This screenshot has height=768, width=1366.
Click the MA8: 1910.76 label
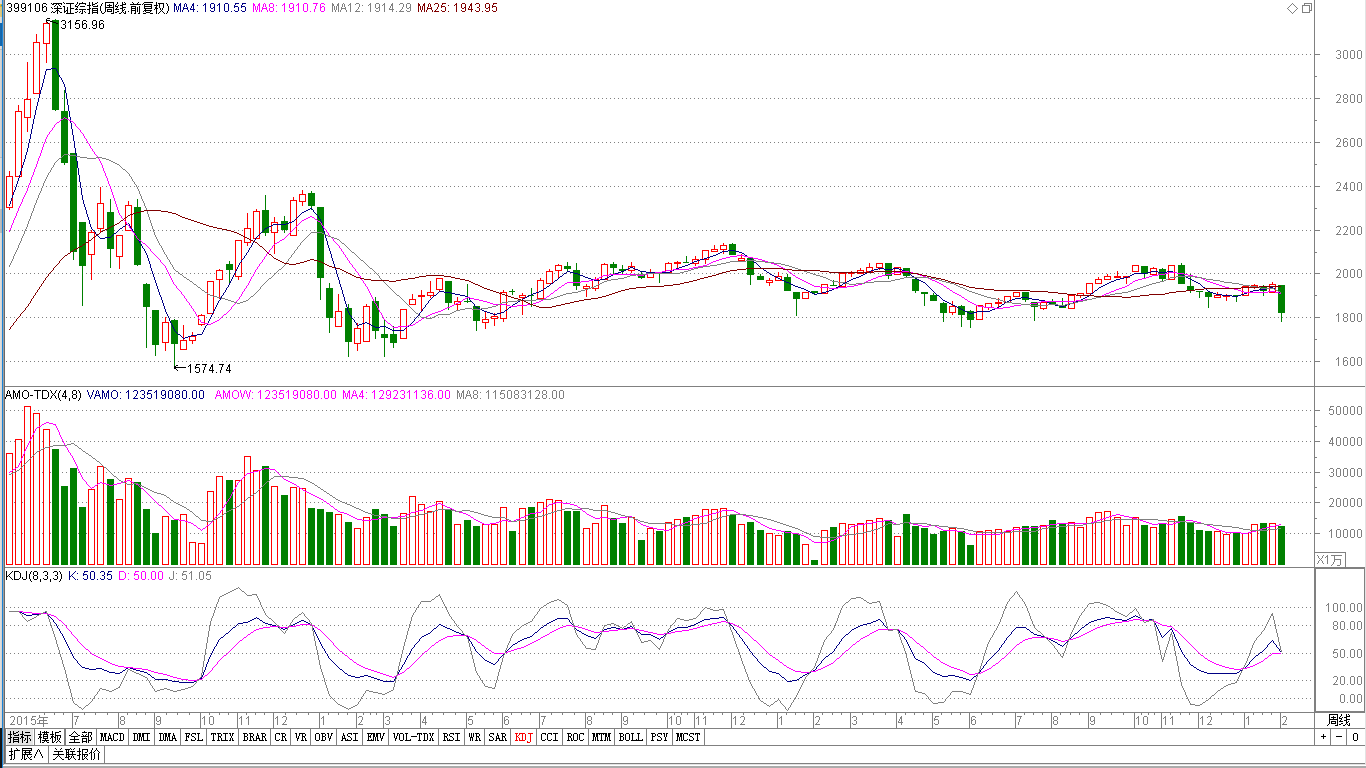point(289,8)
